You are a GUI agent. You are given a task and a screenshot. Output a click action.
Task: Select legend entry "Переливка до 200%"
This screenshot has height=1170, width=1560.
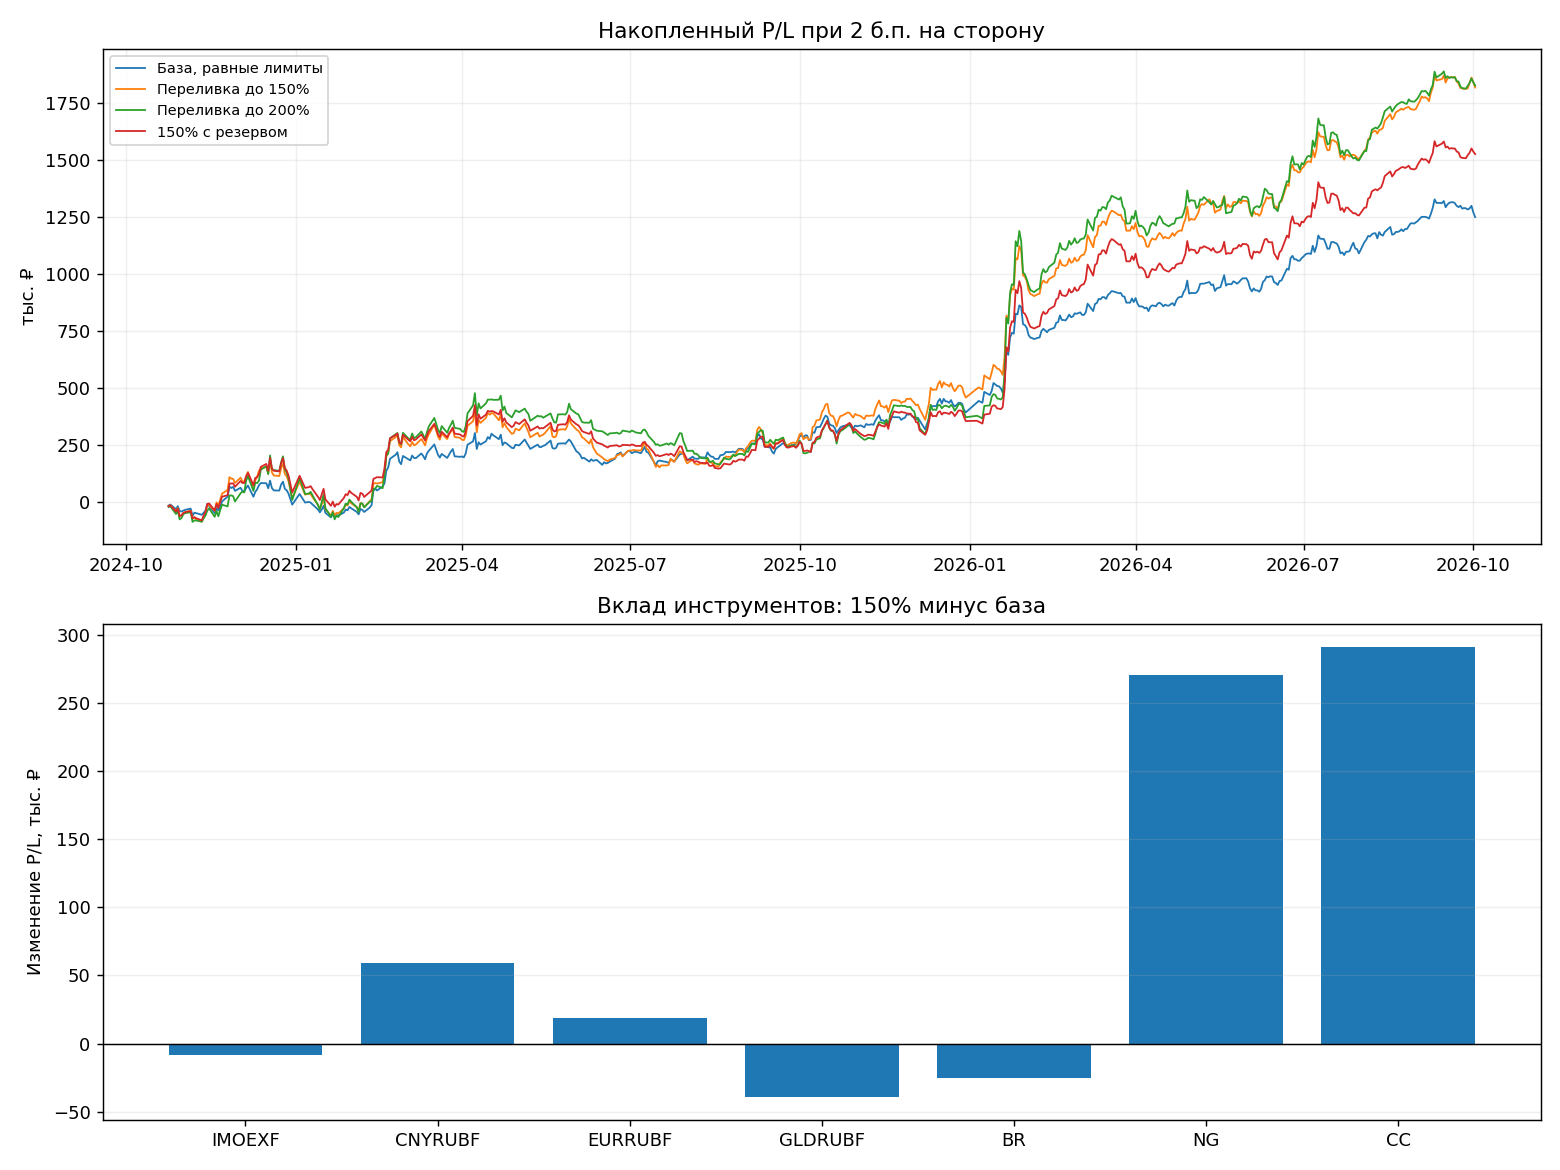tap(233, 110)
